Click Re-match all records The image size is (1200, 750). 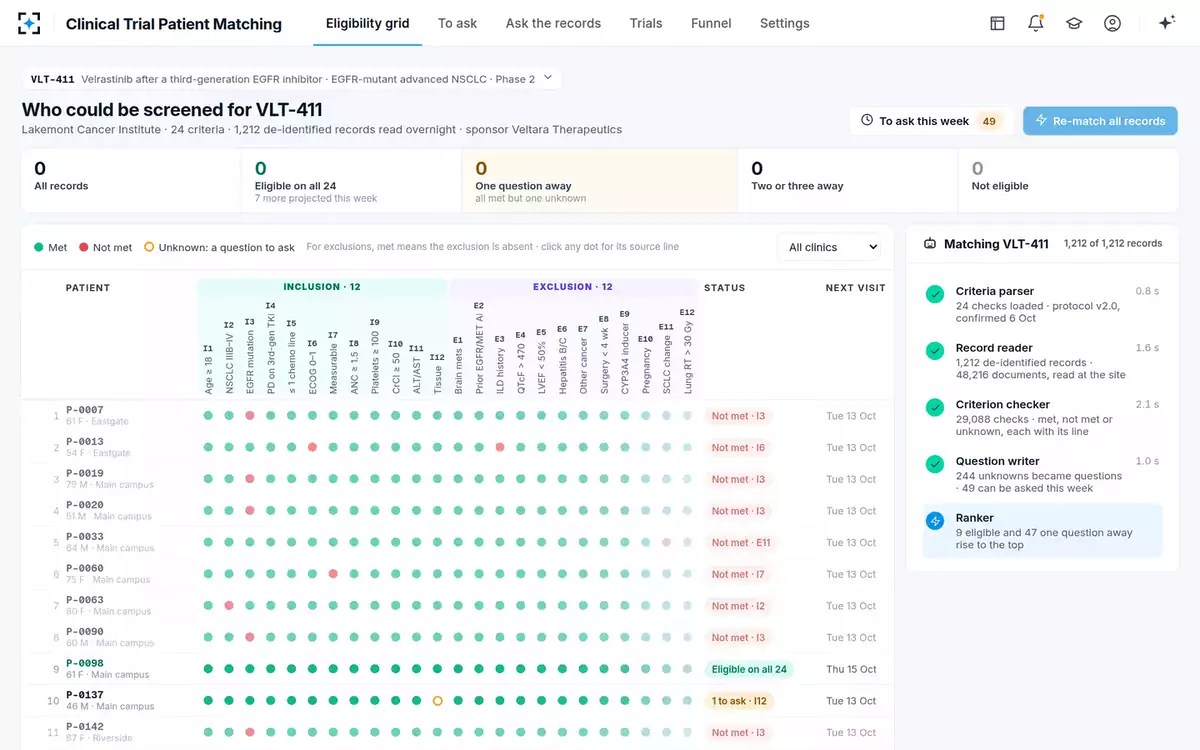1100,121
